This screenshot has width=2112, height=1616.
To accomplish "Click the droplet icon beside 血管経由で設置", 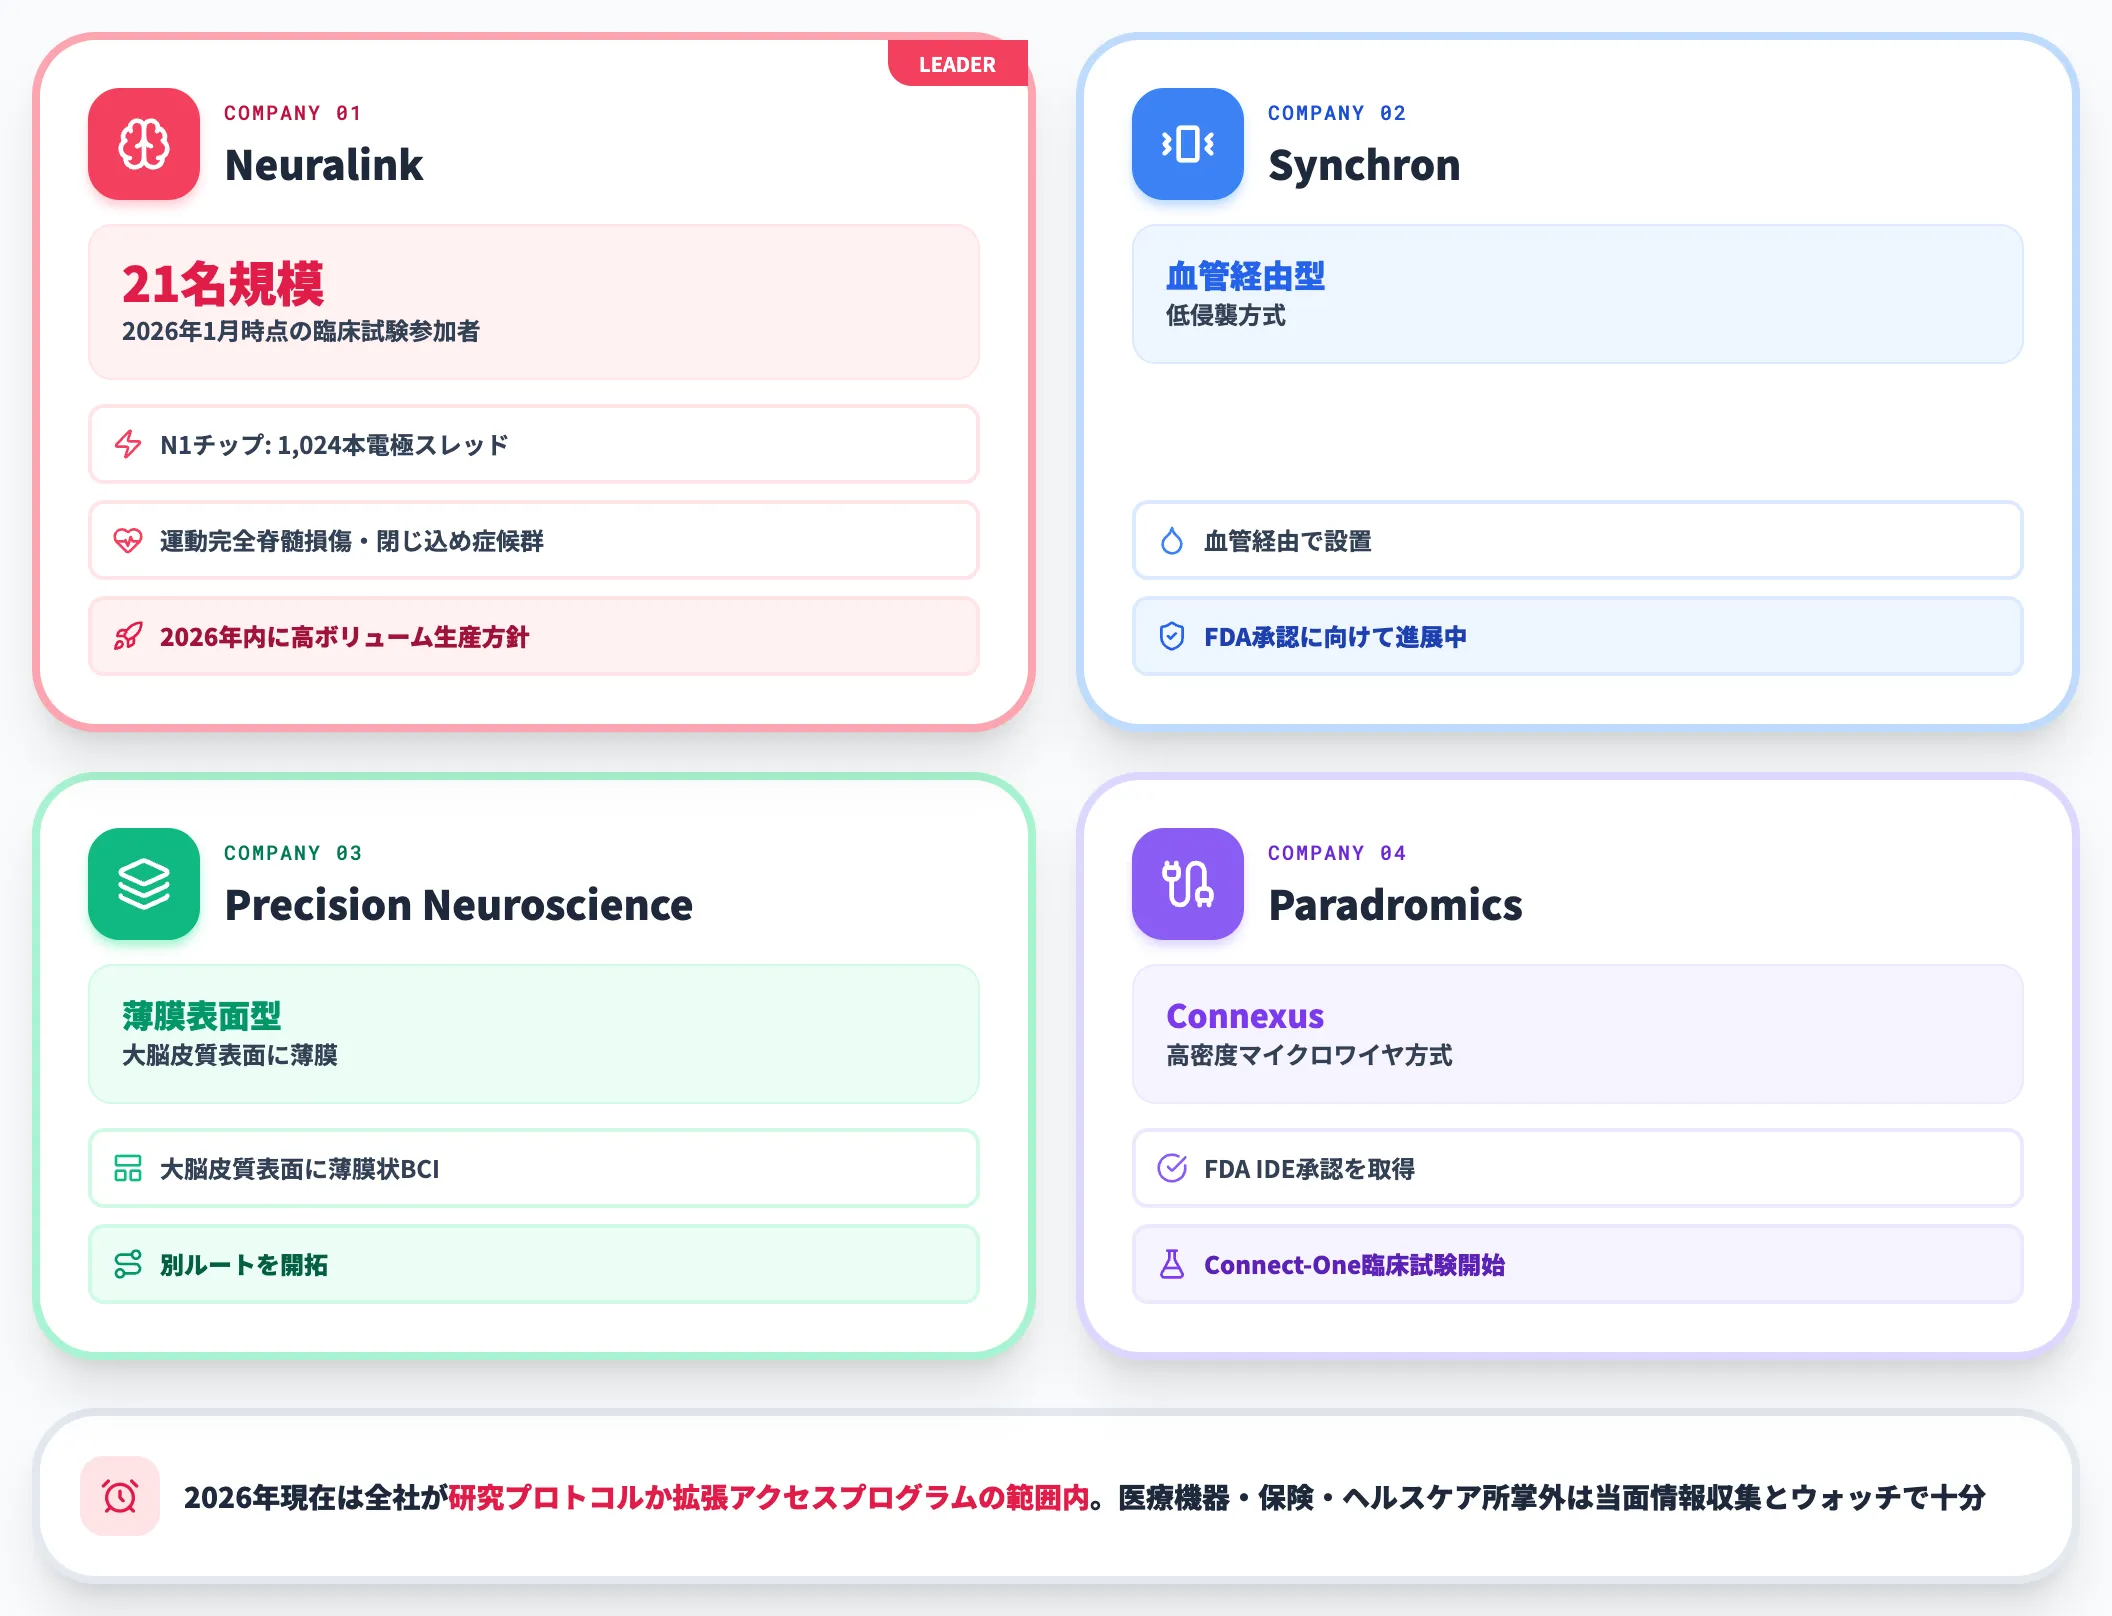I will pos(1172,541).
